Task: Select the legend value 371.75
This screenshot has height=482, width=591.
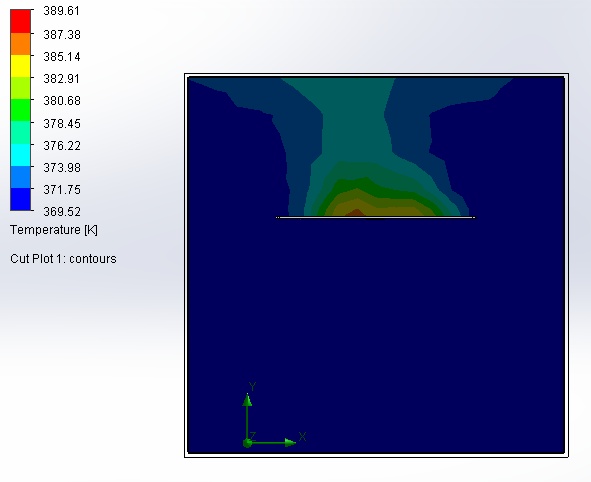Action: [62, 190]
